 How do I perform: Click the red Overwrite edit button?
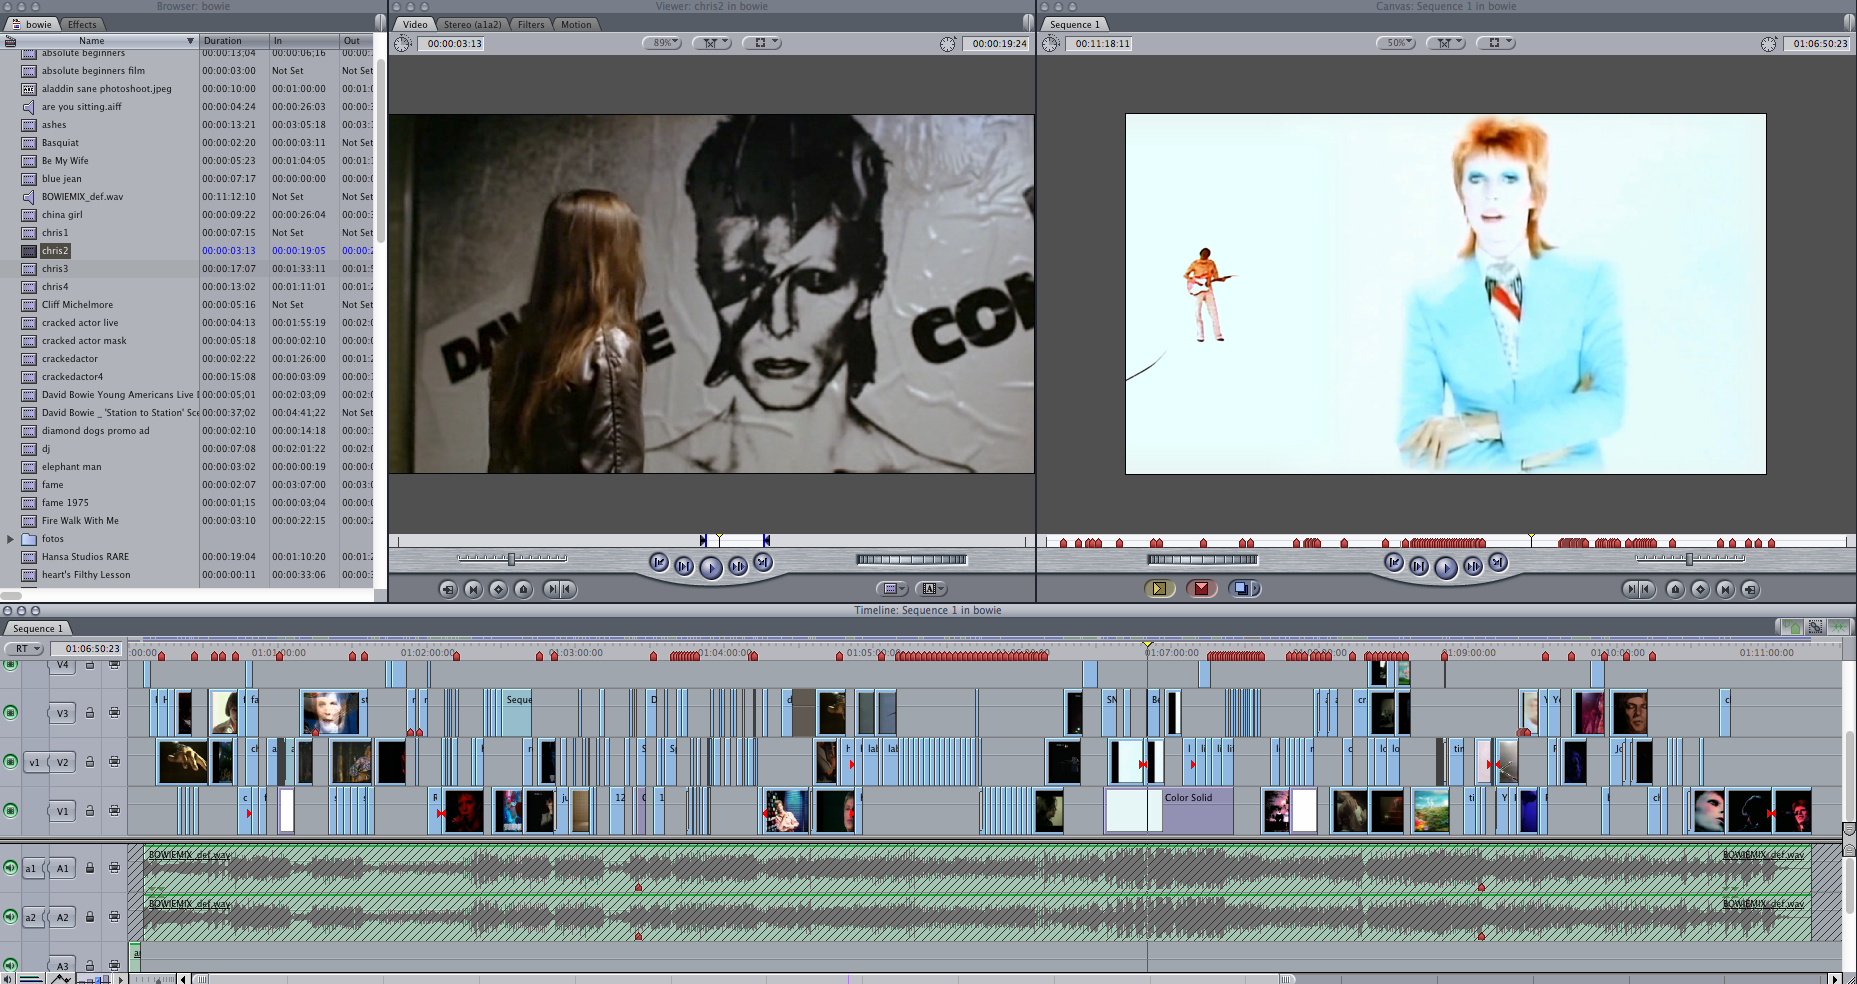(1201, 588)
